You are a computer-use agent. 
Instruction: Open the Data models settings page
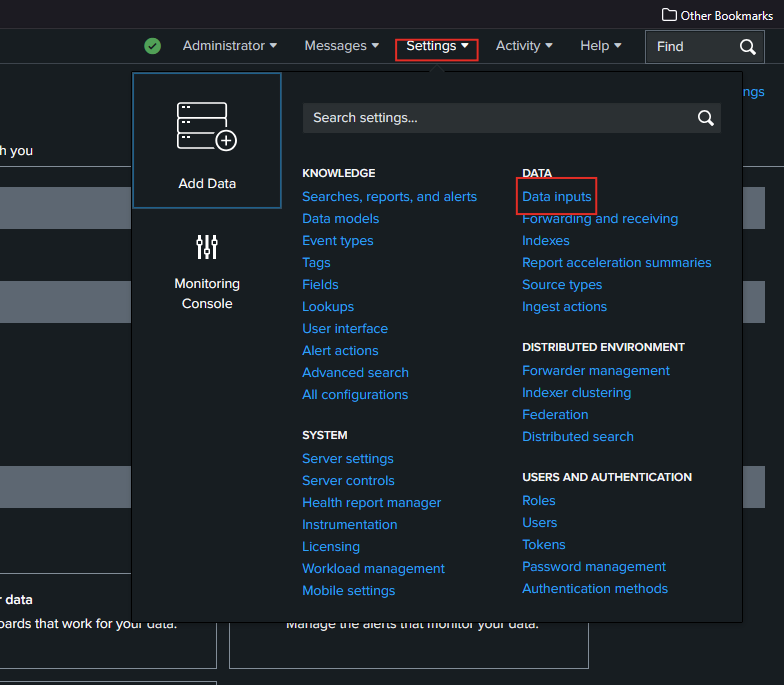coord(340,218)
